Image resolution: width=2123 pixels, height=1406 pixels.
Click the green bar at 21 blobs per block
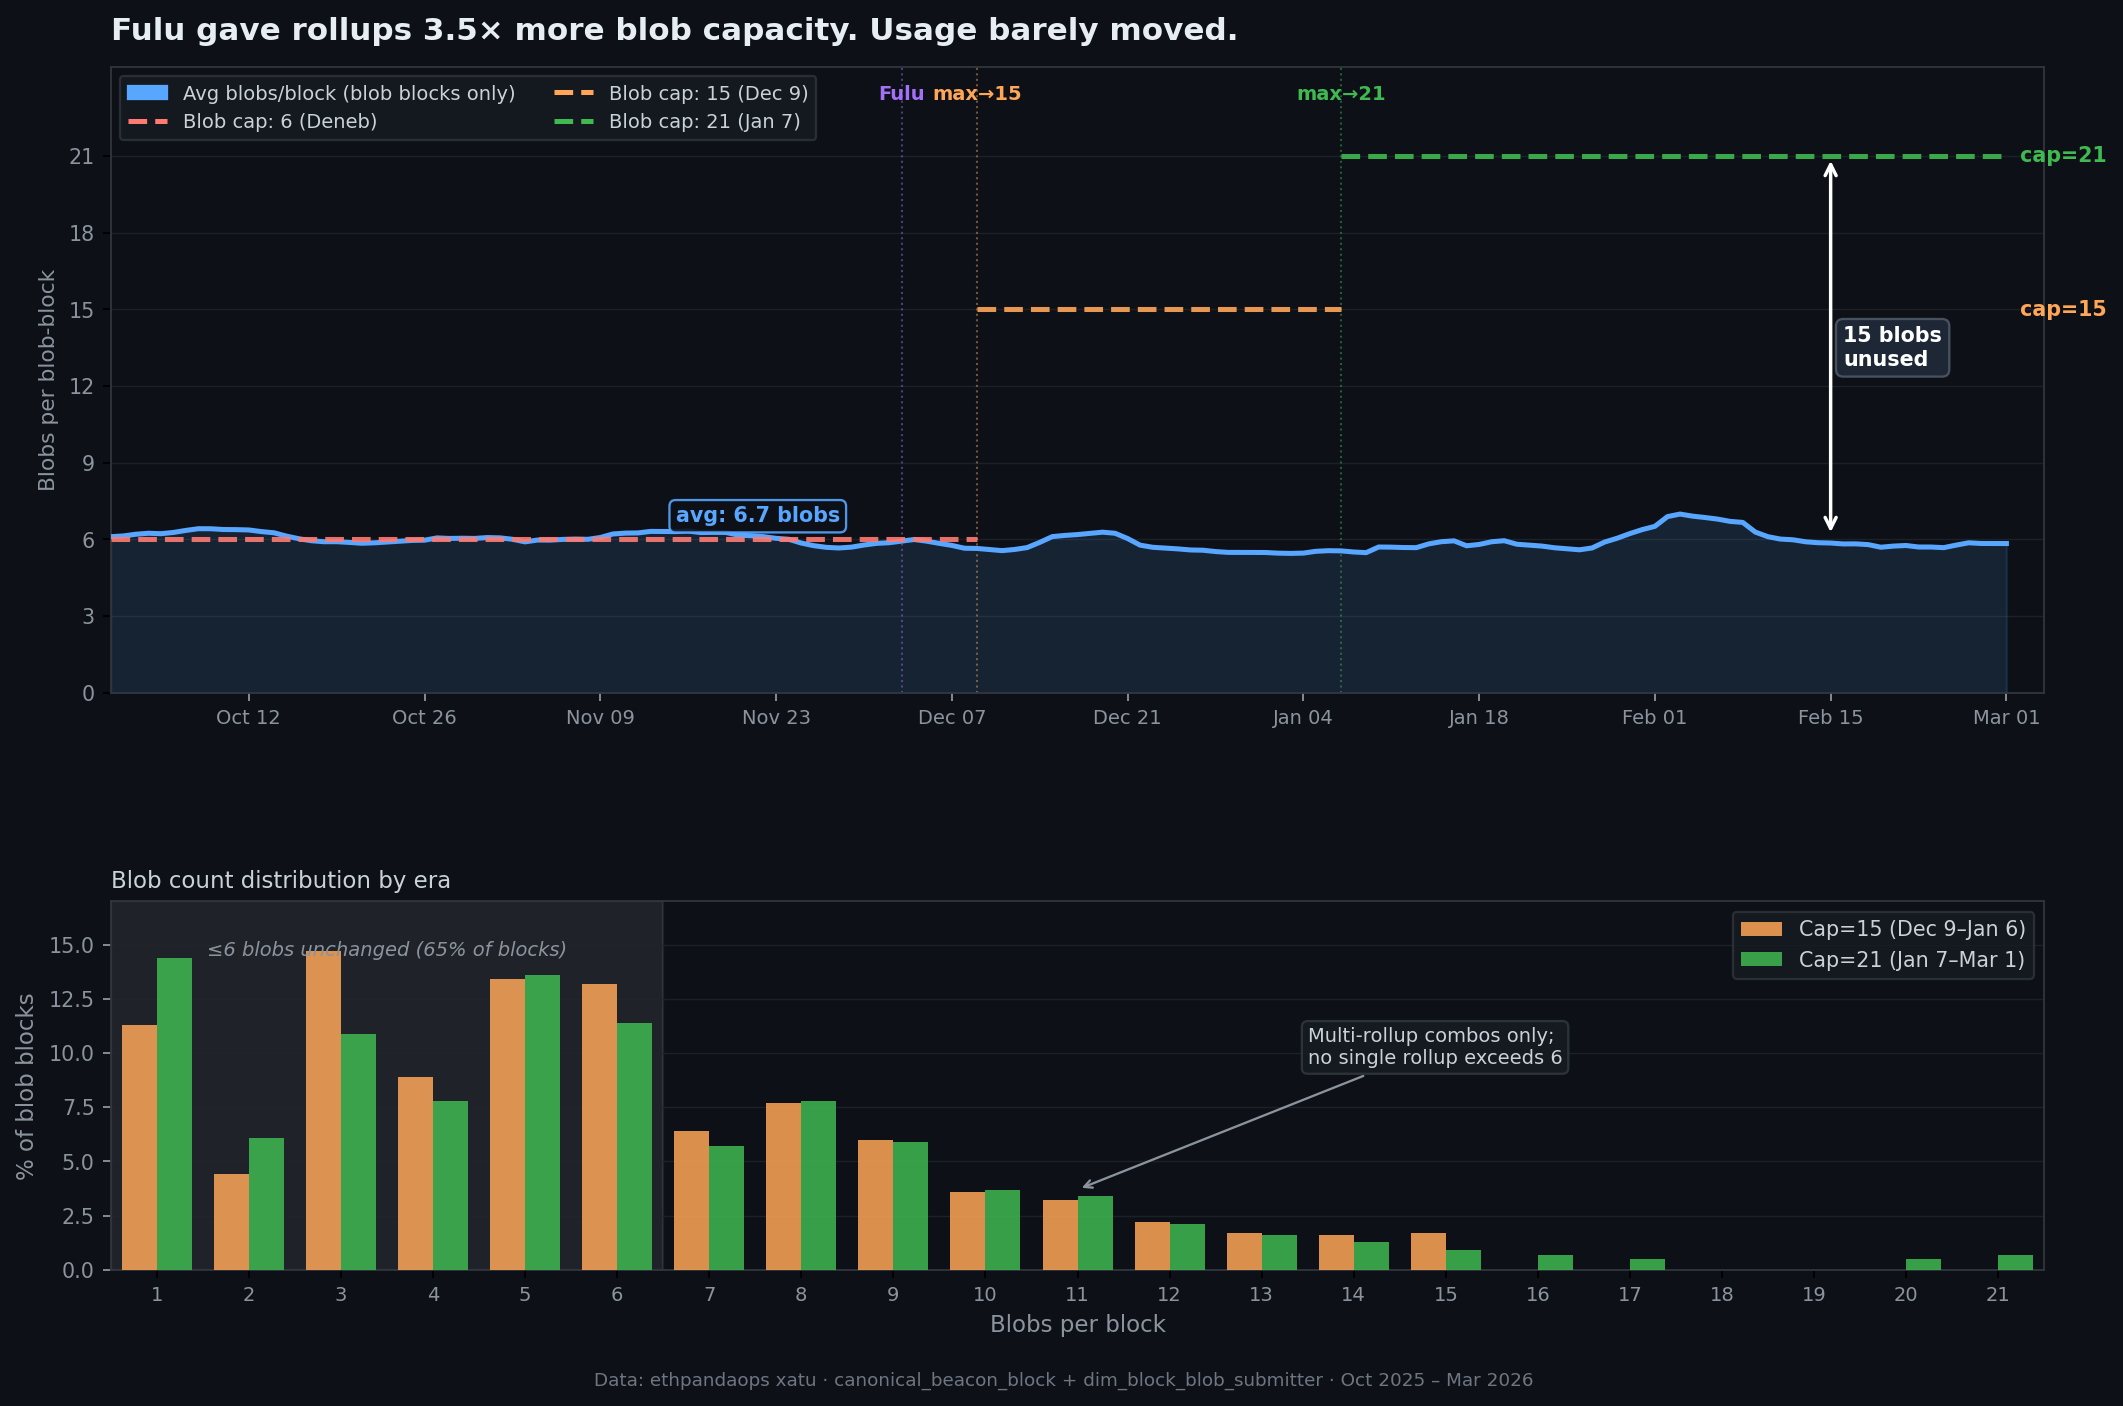click(x=2014, y=1262)
